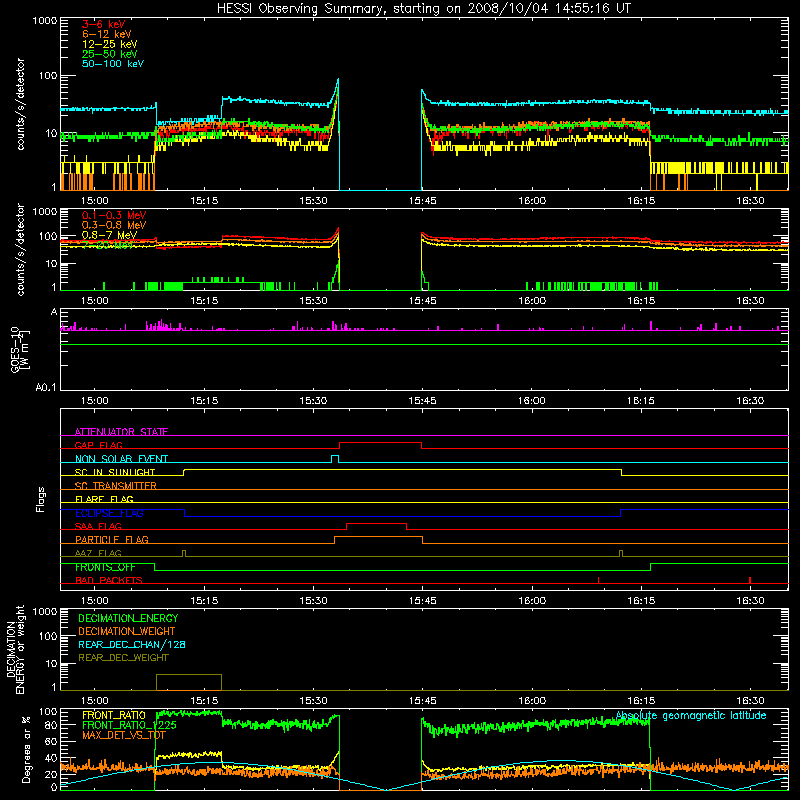Screen dimensions: 800x800
Task: Click the DECIMATION_ENERGY legend label
Action: click(x=128, y=618)
